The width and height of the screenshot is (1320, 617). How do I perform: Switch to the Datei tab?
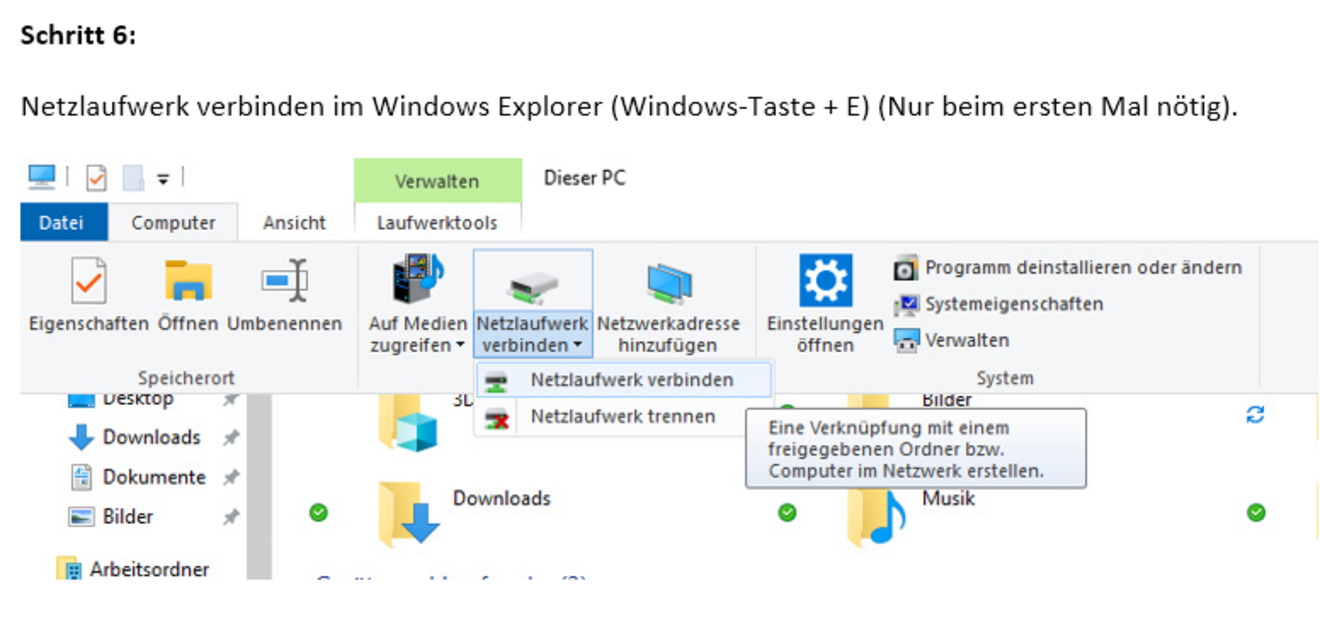(61, 223)
